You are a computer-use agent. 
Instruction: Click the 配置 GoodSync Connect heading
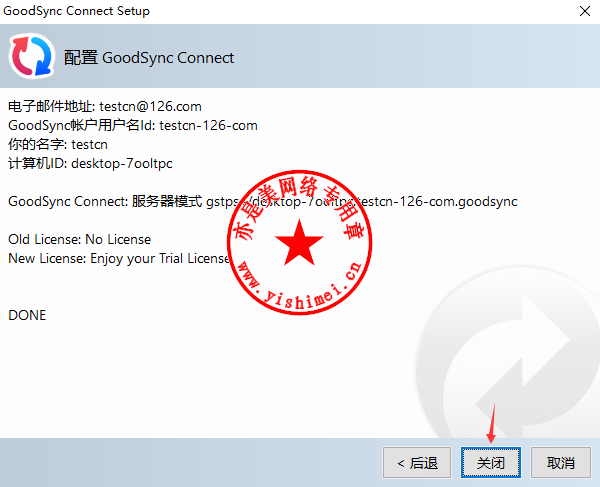click(x=149, y=58)
